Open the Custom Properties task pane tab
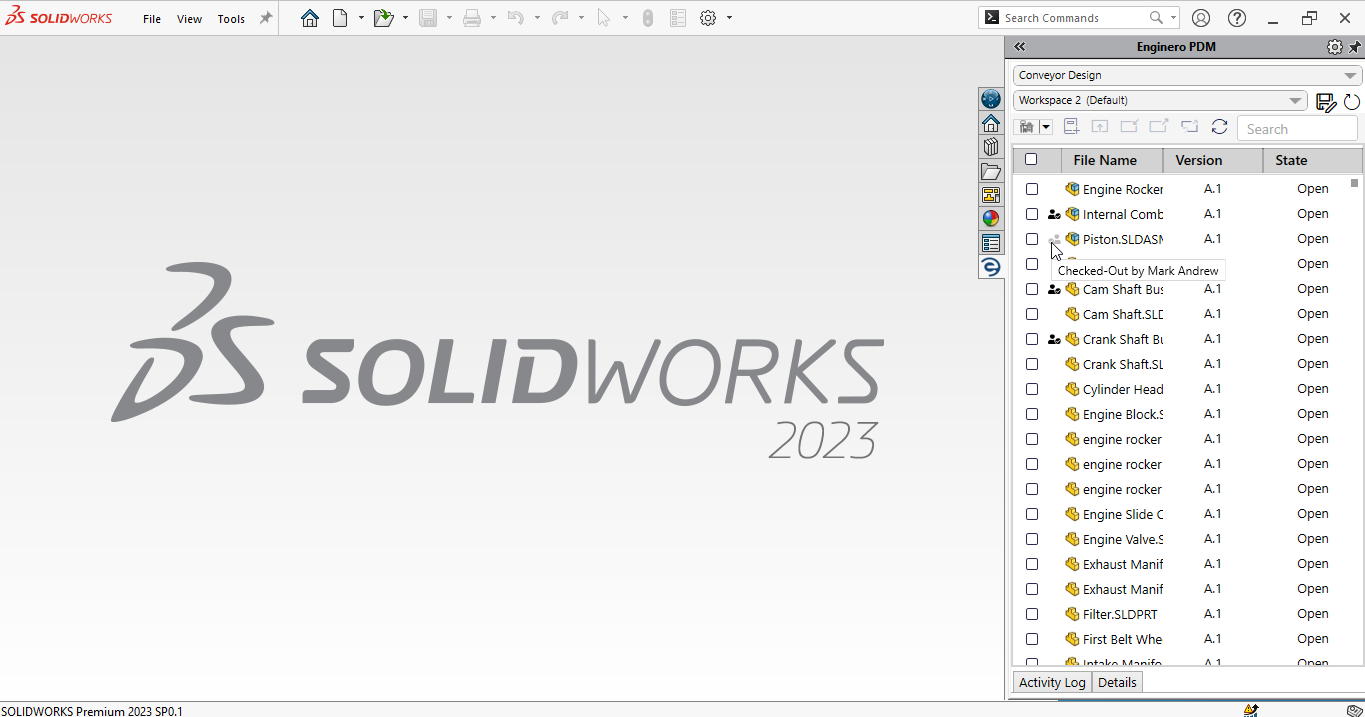The height and width of the screenshot is (717, 1365). point(991,243)
